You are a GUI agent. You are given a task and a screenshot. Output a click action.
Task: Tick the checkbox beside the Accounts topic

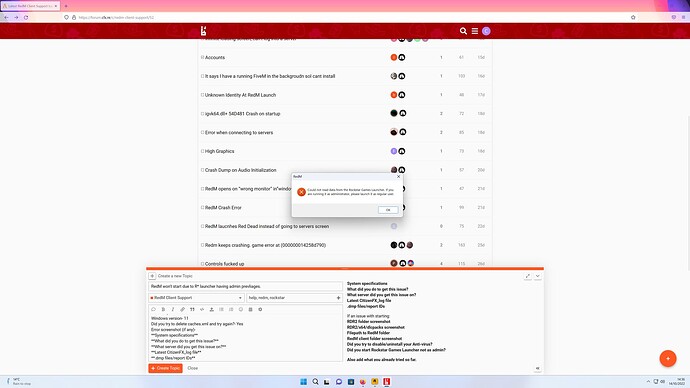pyautogui.click(x=202, y=57)
